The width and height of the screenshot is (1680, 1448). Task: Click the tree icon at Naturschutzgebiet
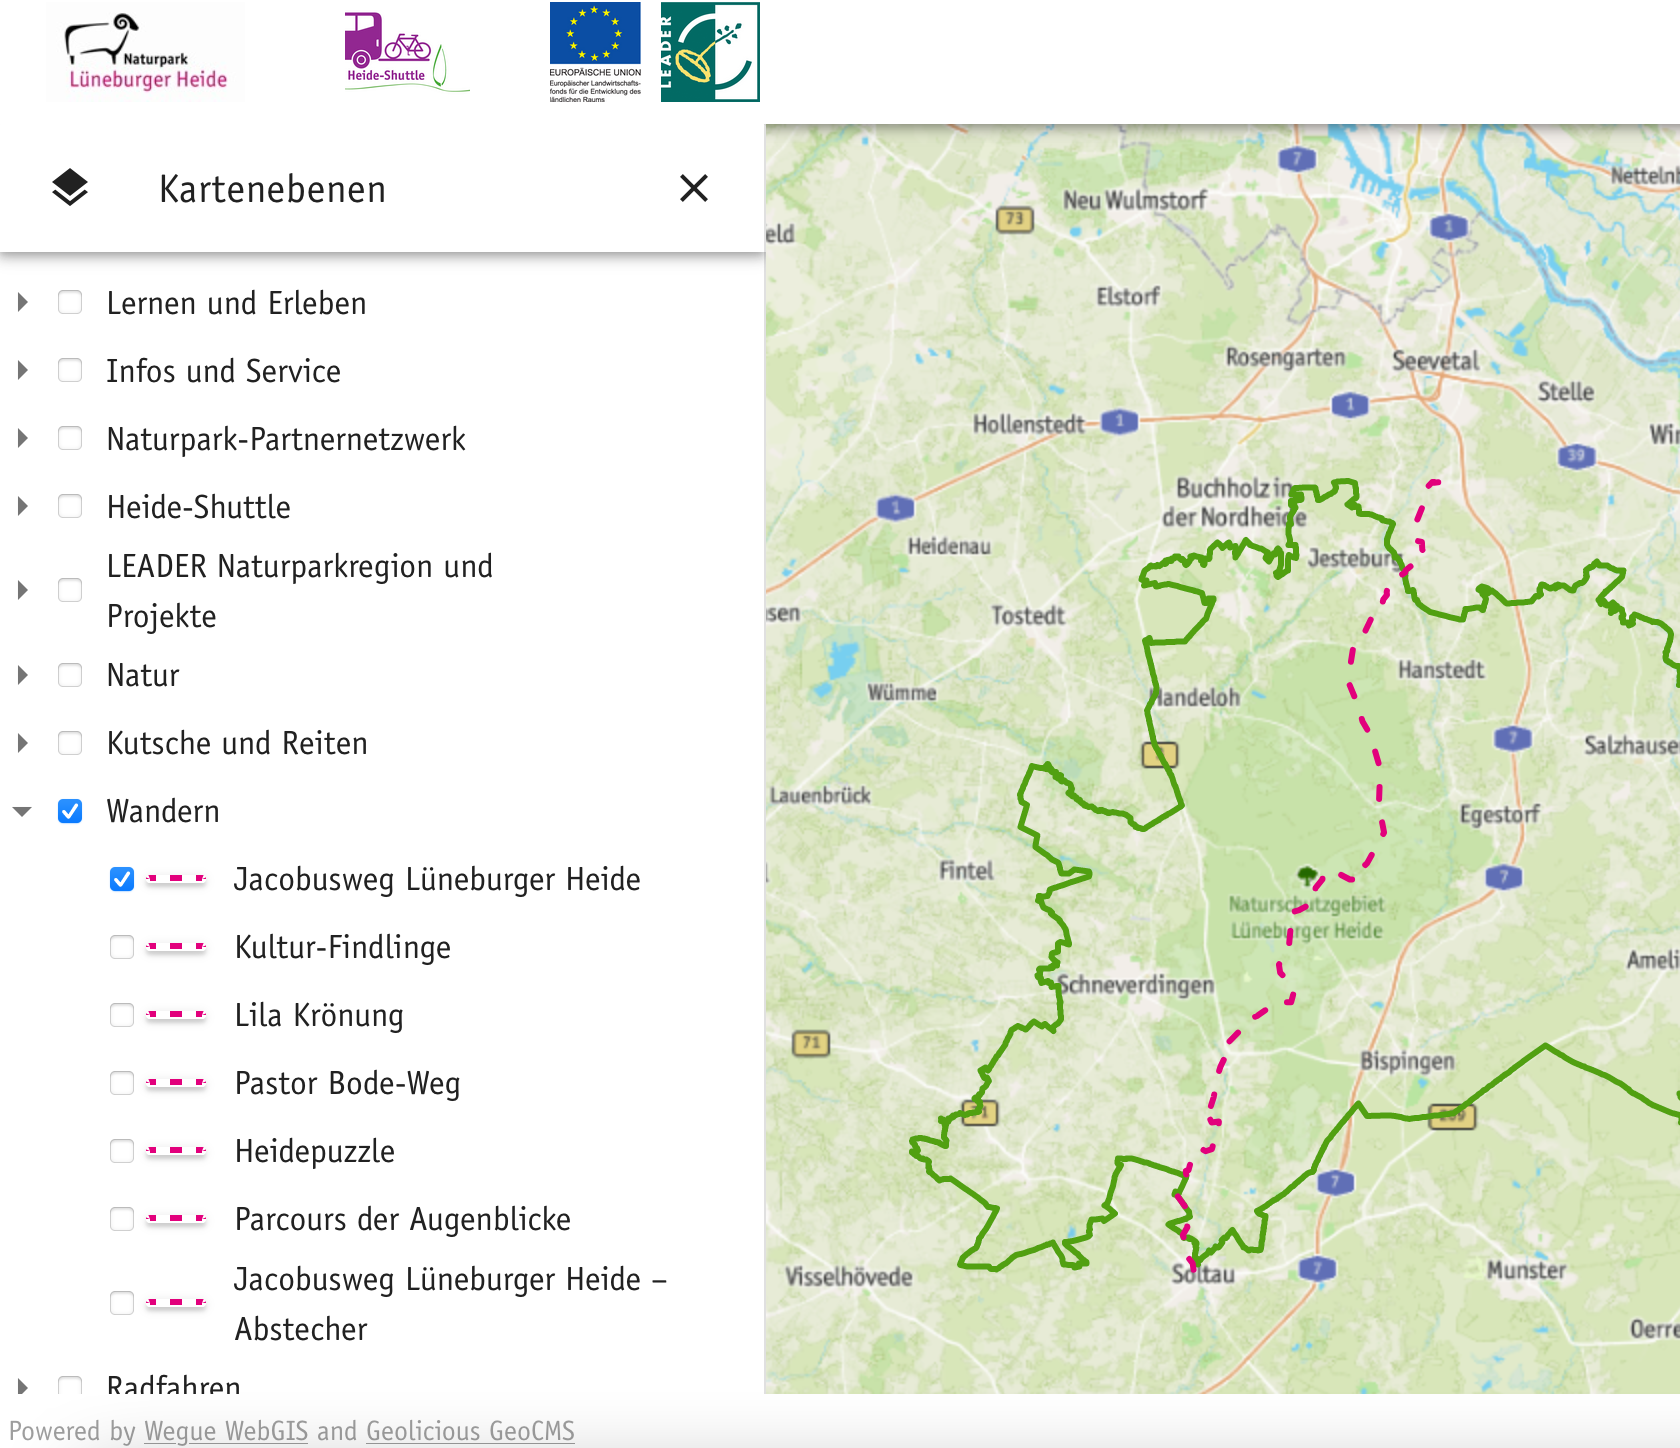(x=1306, y=876)
